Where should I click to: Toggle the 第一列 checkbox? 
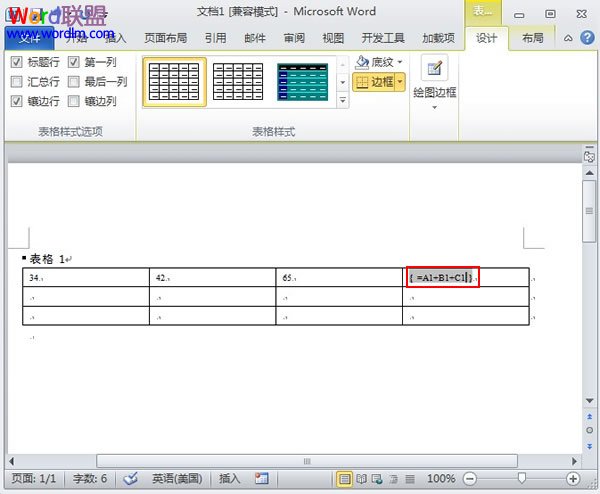pos(73,62)
